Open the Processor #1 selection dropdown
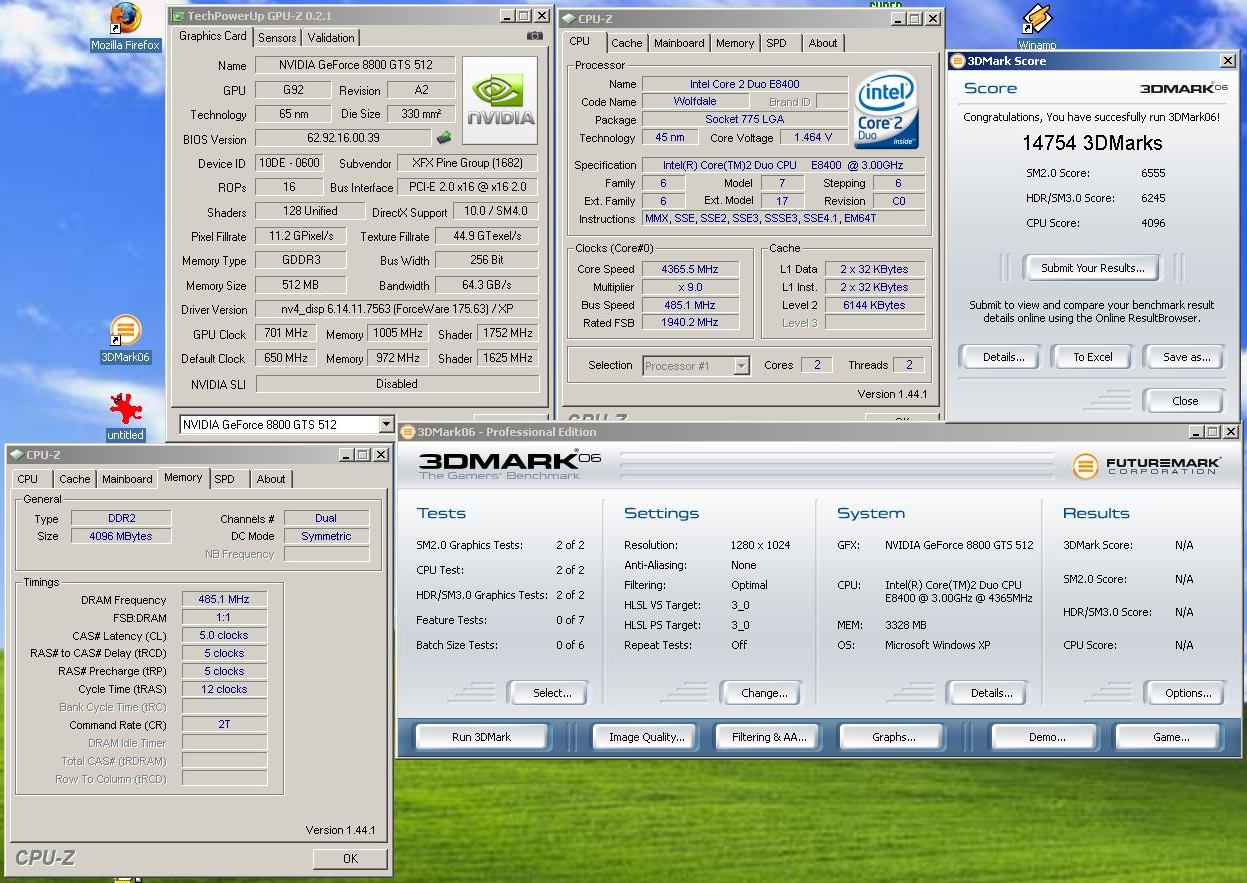This screenshot has width=1247, height=883. pyautogui.click(x=740, y=366)
